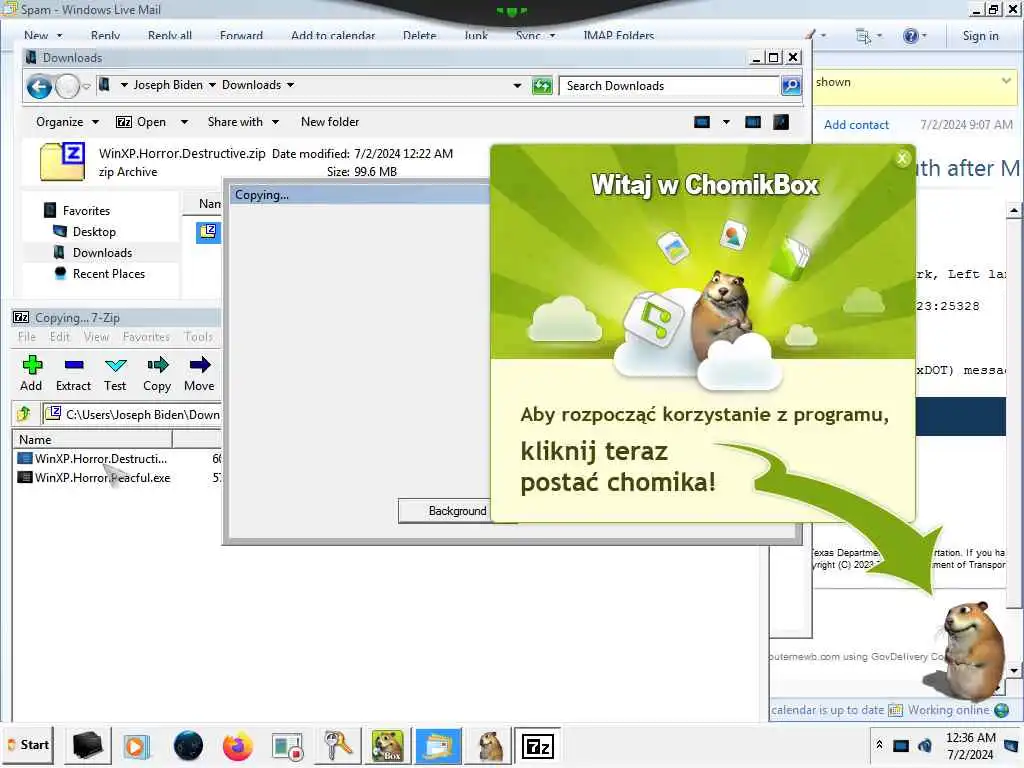Change view icon in Downloads toolbar

tap(702, 122)
